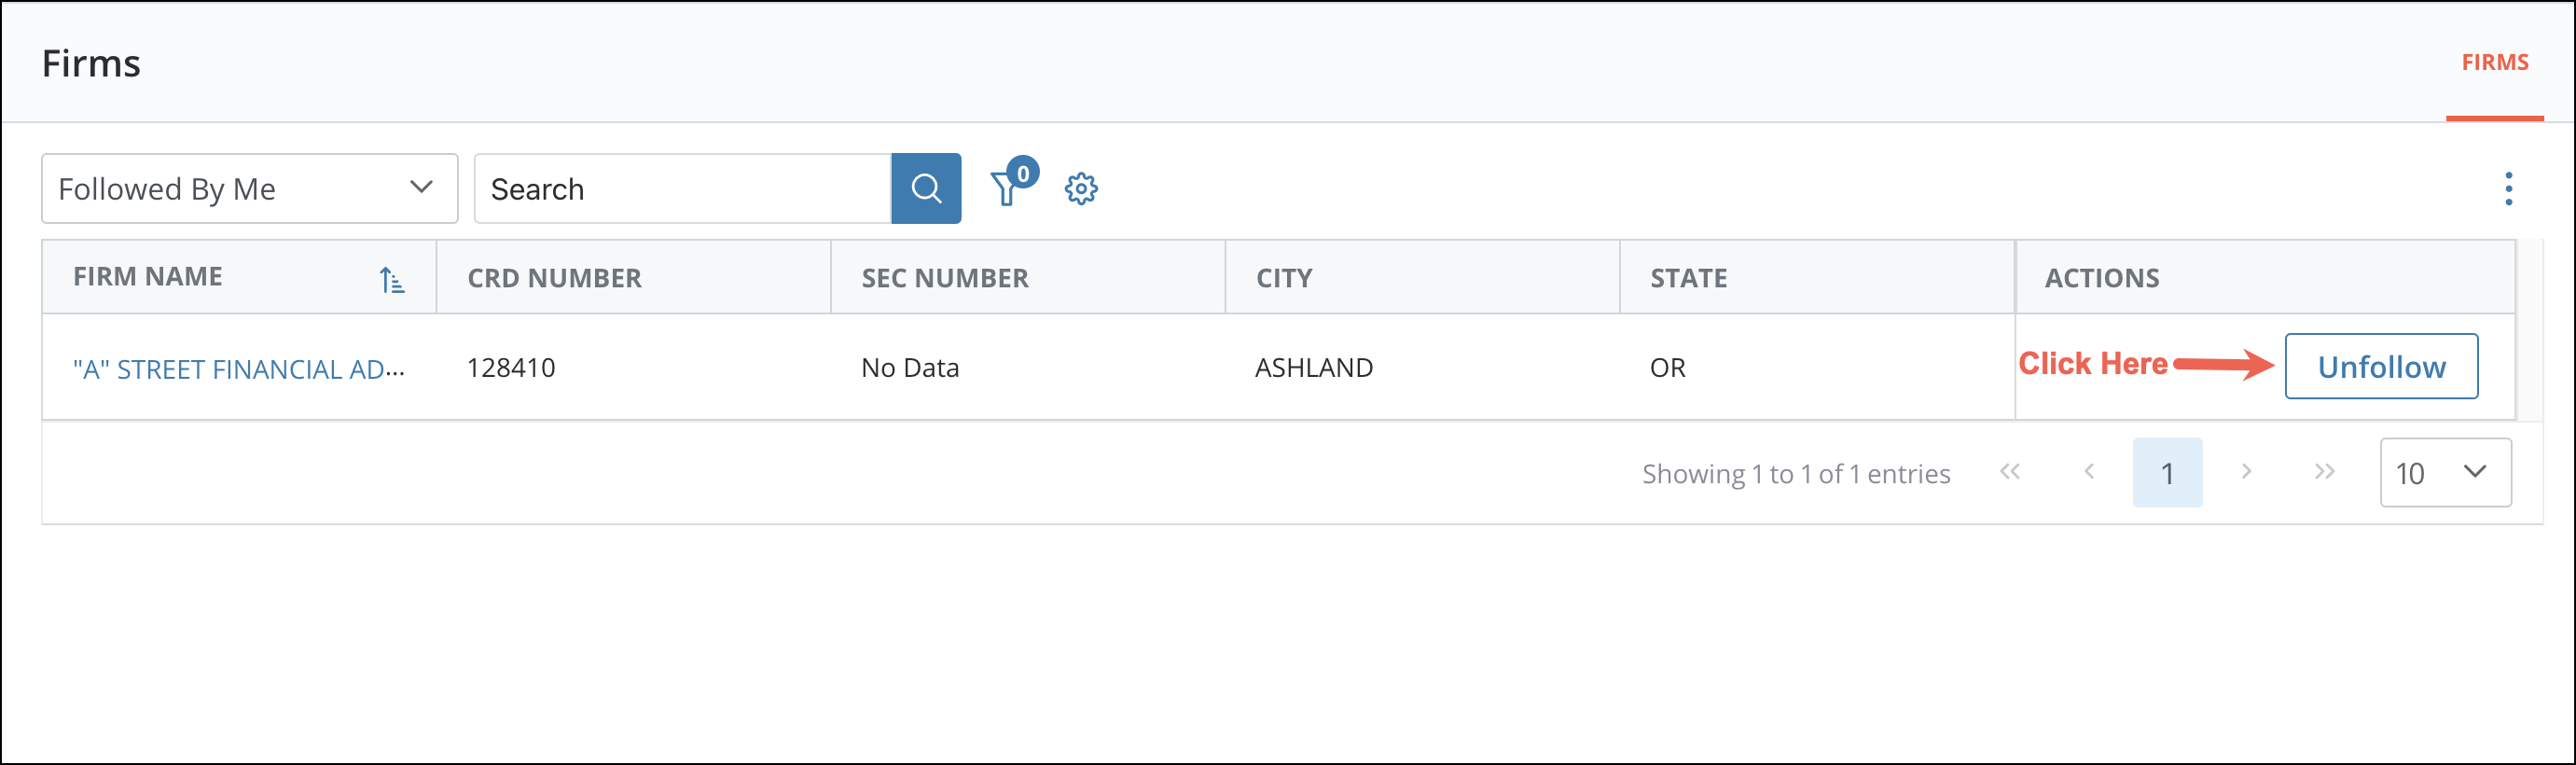The image size is (2576, 765).
Task: Open table settings gear icon
Action: coord(1080,189)
